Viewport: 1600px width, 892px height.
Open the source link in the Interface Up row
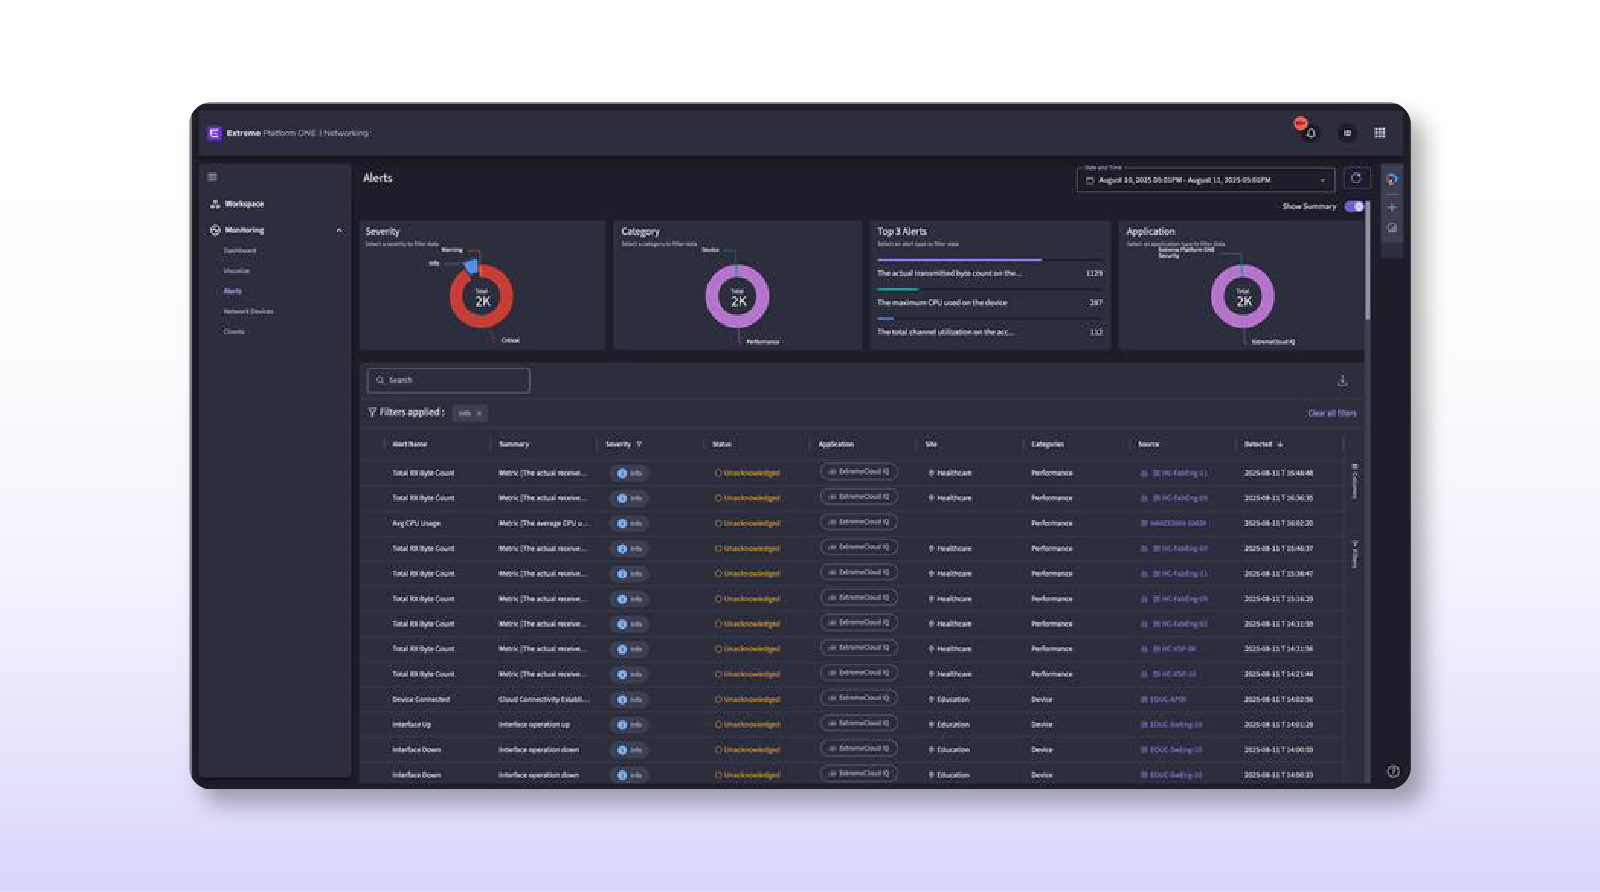(1171, 724)
